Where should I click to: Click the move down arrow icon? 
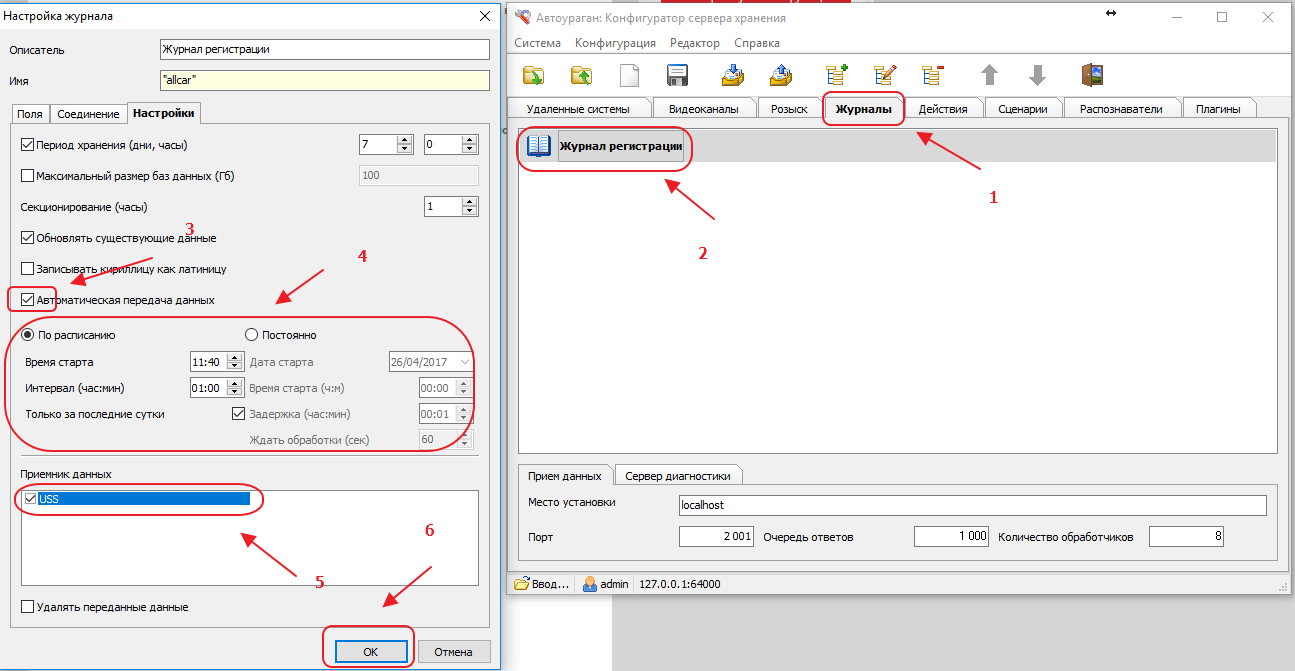point(1037,76)
